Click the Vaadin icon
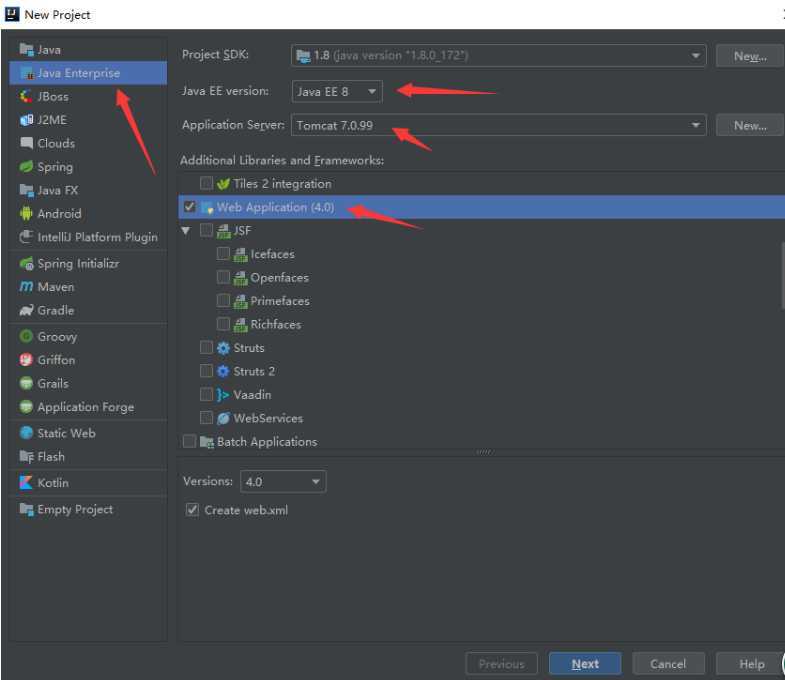This screenshot has height=680, width=785. point(223,395)
